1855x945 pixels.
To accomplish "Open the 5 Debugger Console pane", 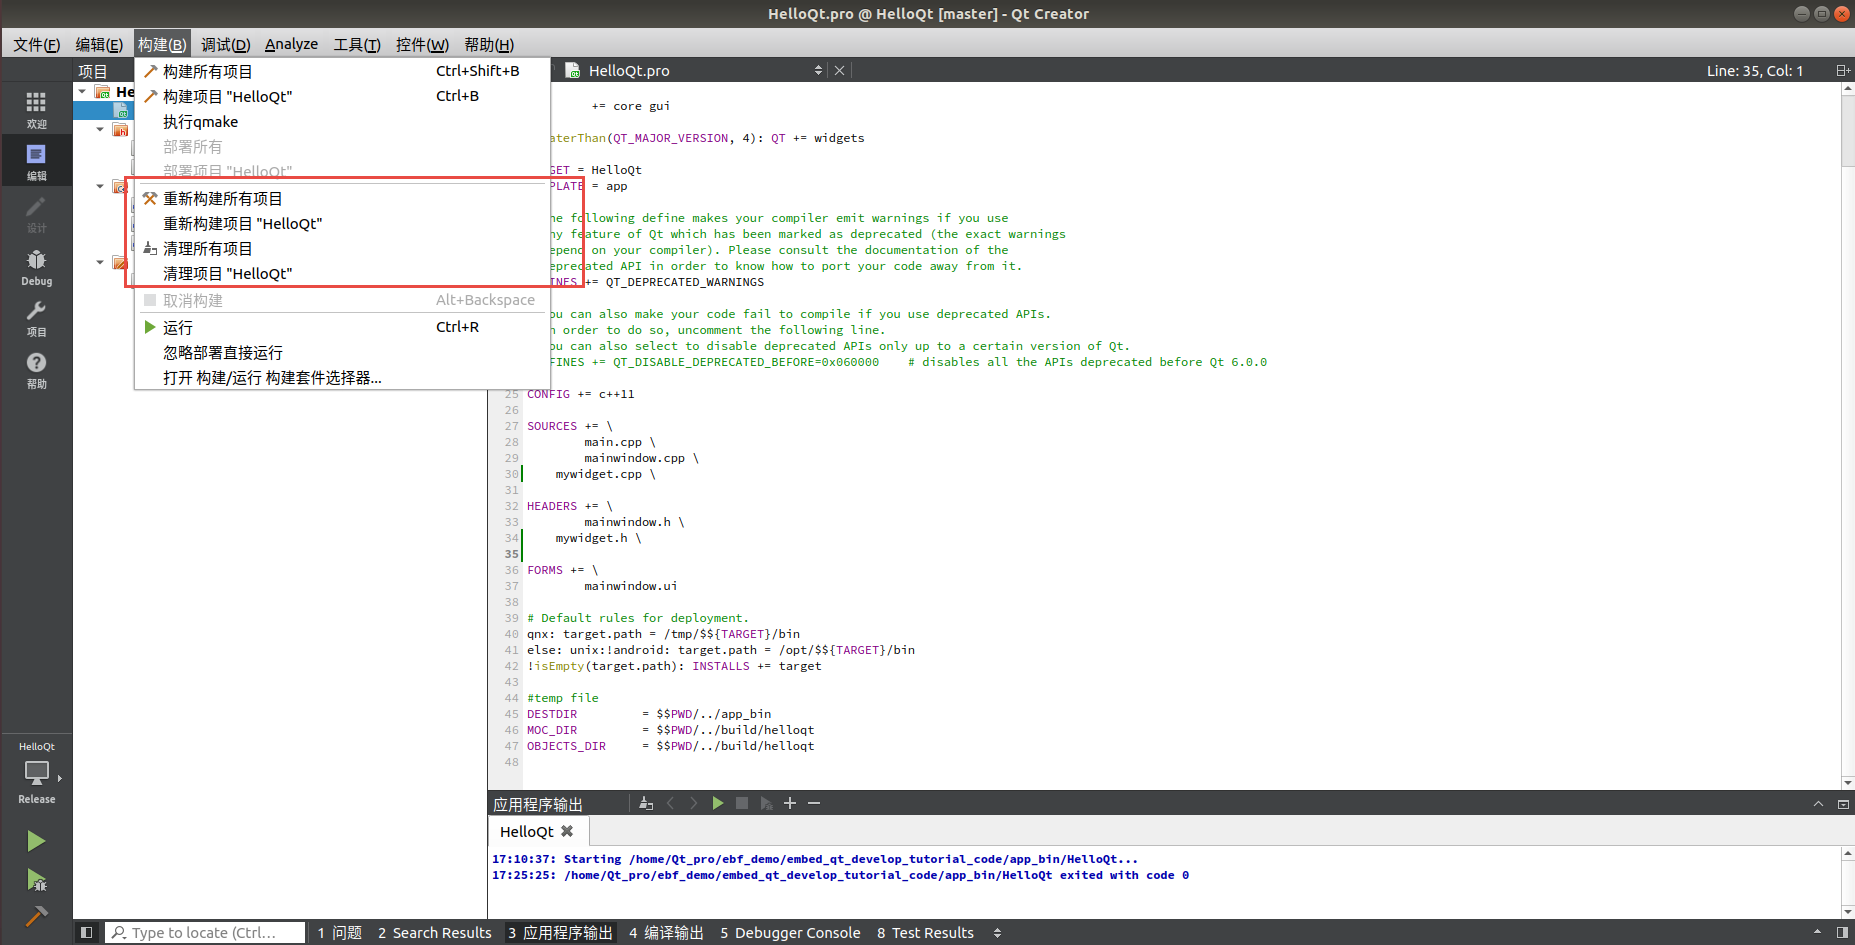I will point(790,933).
